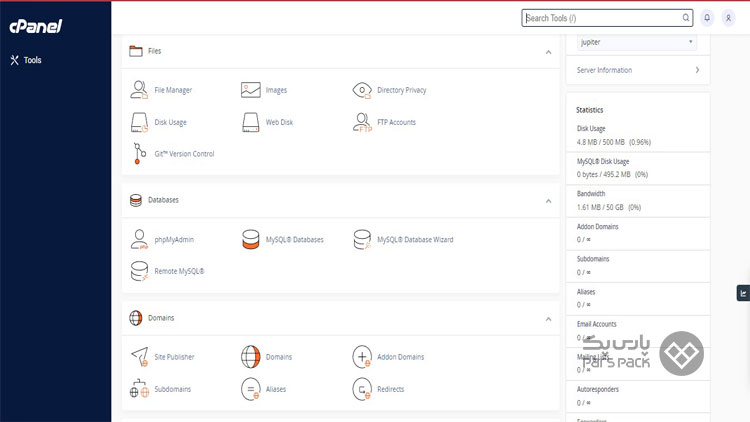
Task: Click the File Manager link
Action: coord(173,90)
